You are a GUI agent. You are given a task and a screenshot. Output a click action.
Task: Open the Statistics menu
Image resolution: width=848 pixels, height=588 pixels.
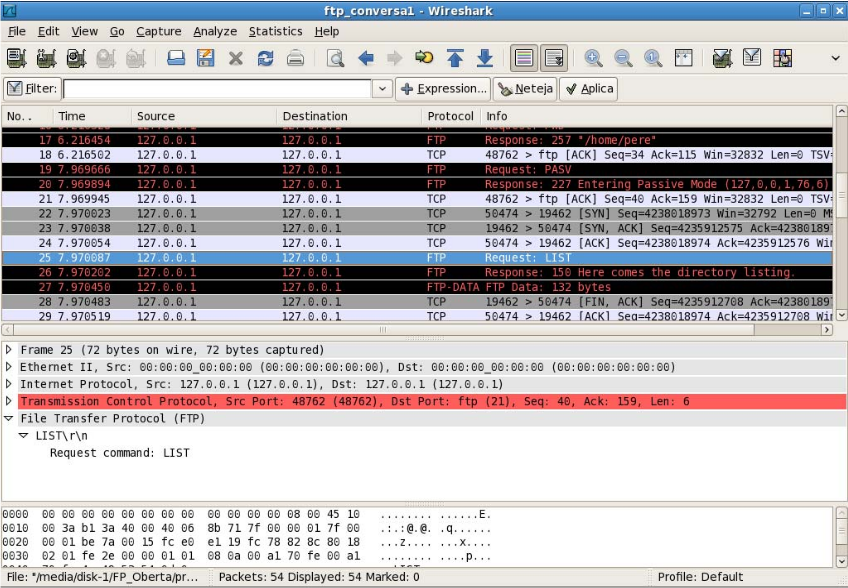coord(275,31)
